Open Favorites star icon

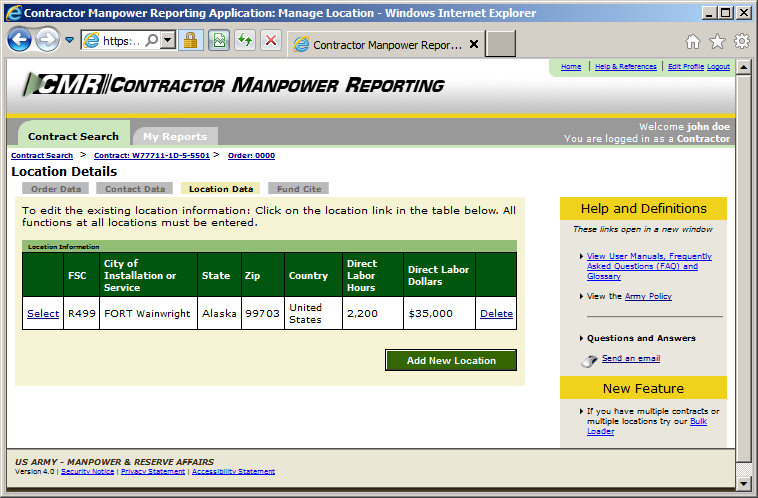(717, 42)
